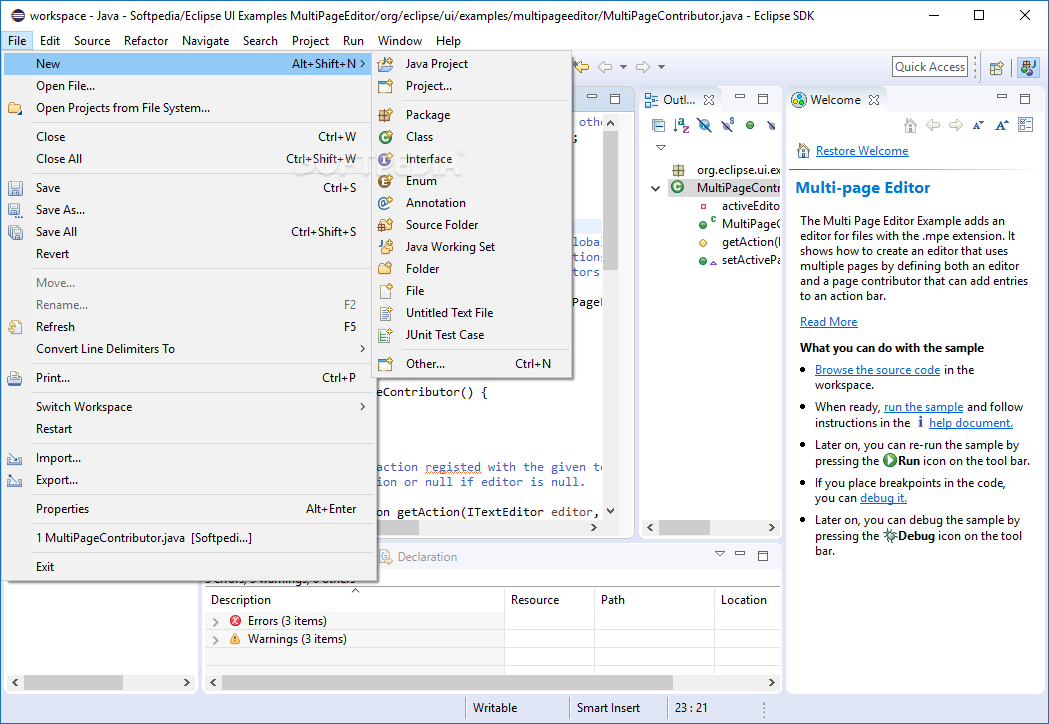Screen dimensions: 1049x724
Task: Collapse the MultiPageContr class node in Outline
Action: (656, 189)
